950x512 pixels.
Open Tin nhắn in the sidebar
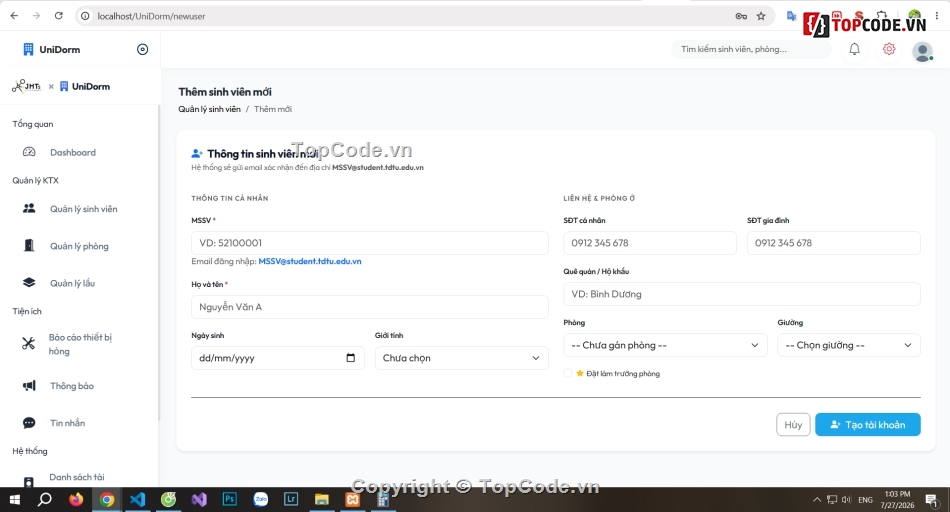(x=67, y=423)
